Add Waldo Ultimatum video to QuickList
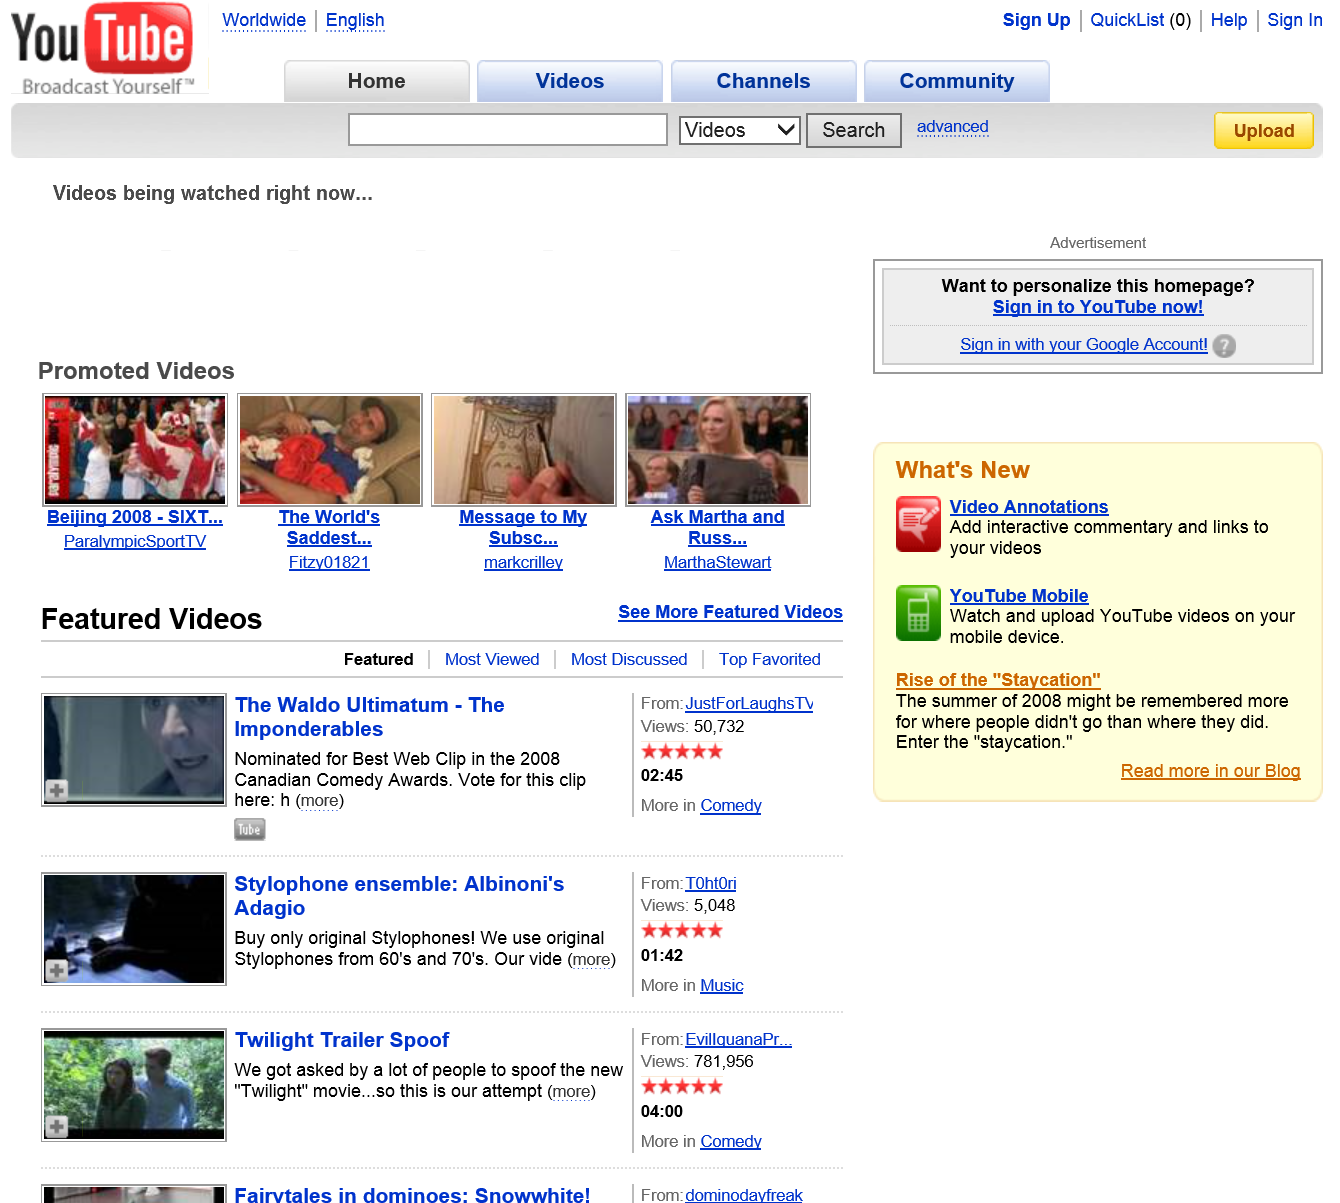 [57, 790]
